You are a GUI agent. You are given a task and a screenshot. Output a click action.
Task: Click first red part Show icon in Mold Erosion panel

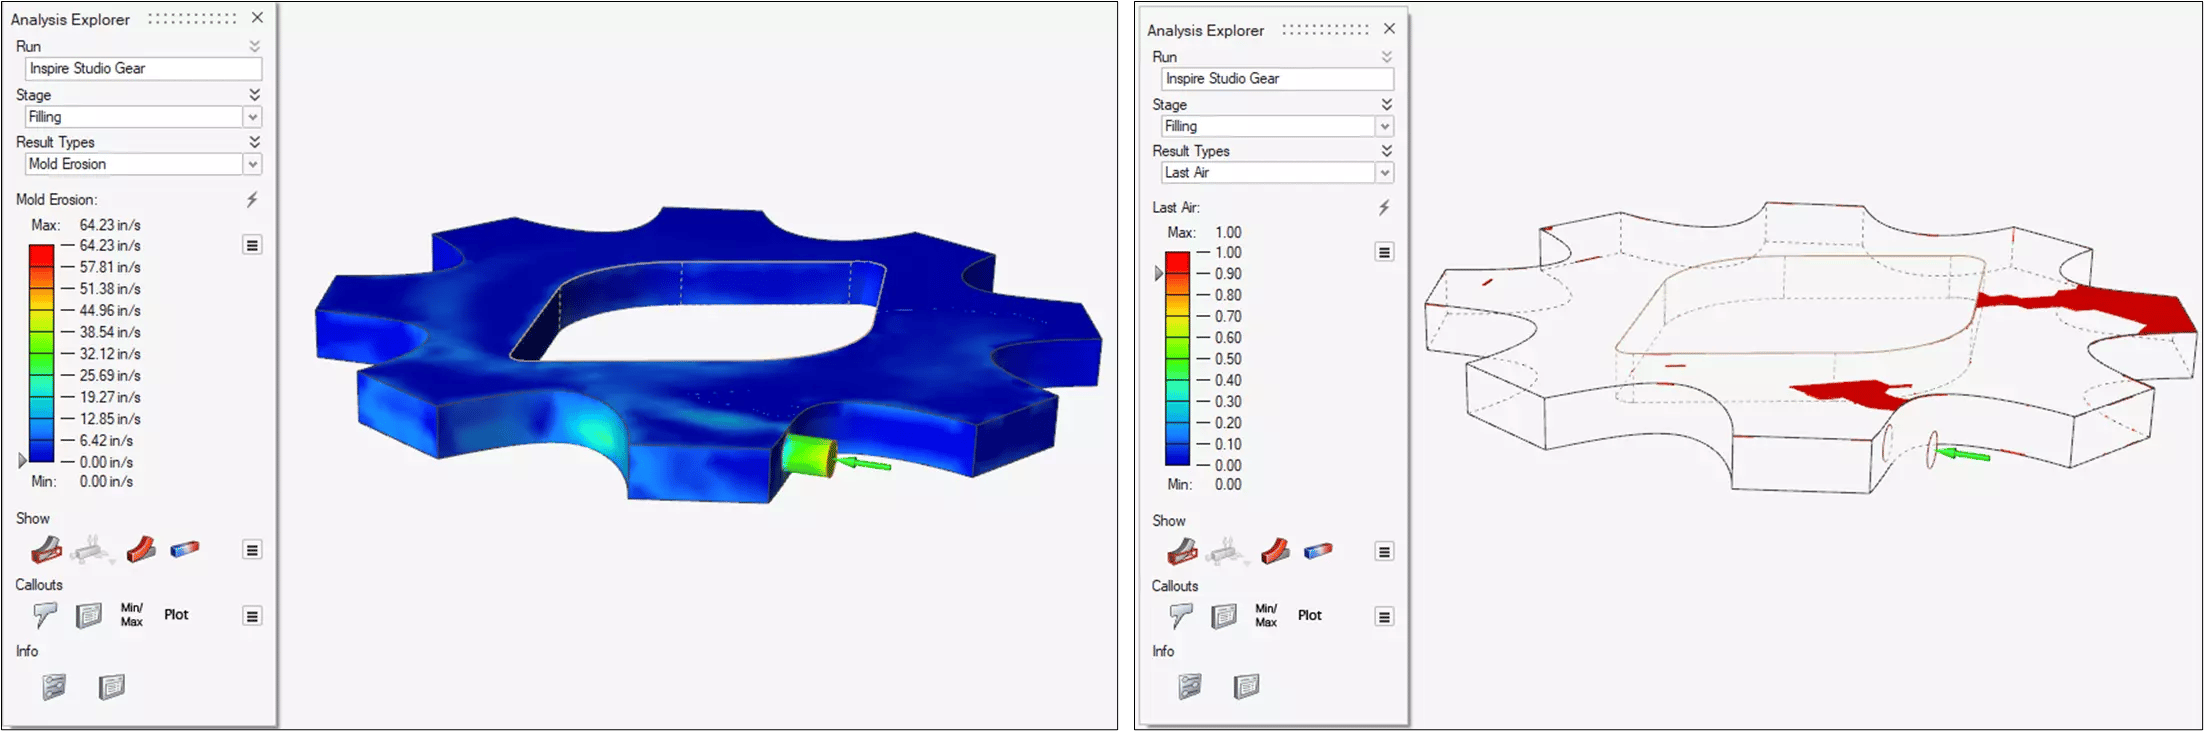(46, 550)
